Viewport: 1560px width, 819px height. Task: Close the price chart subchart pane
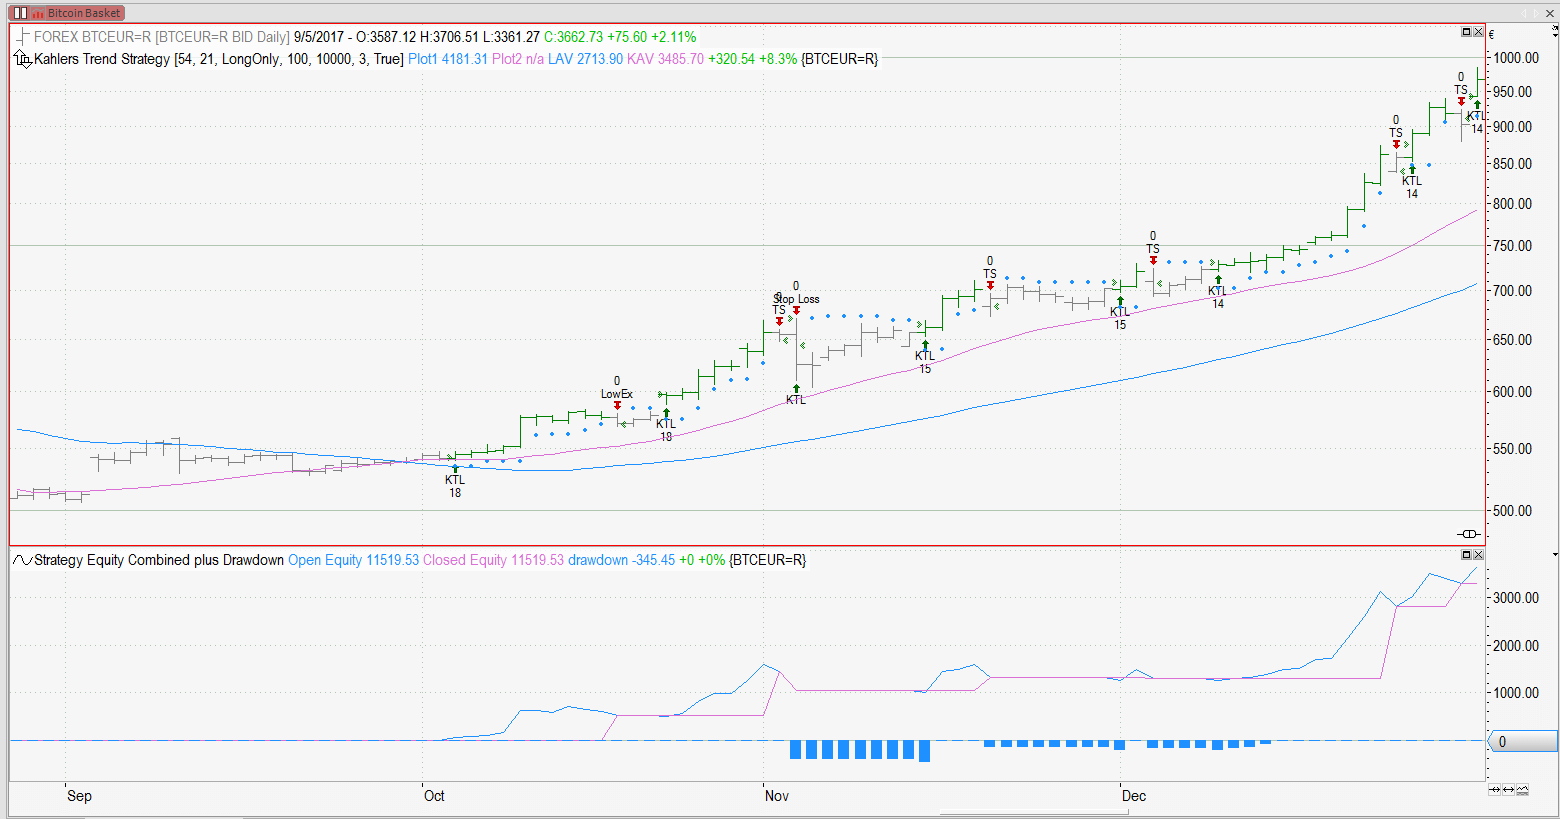1479,32
